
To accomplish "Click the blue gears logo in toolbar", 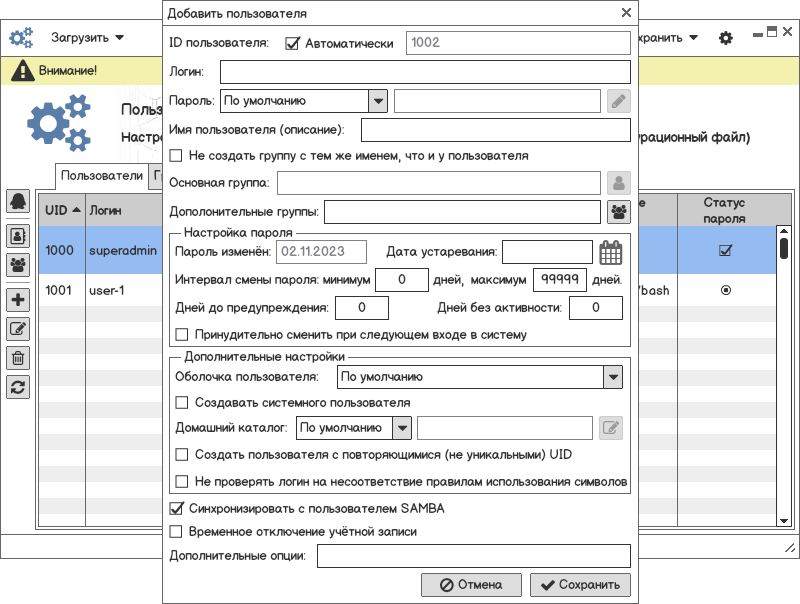I will [x=21, y=38].
